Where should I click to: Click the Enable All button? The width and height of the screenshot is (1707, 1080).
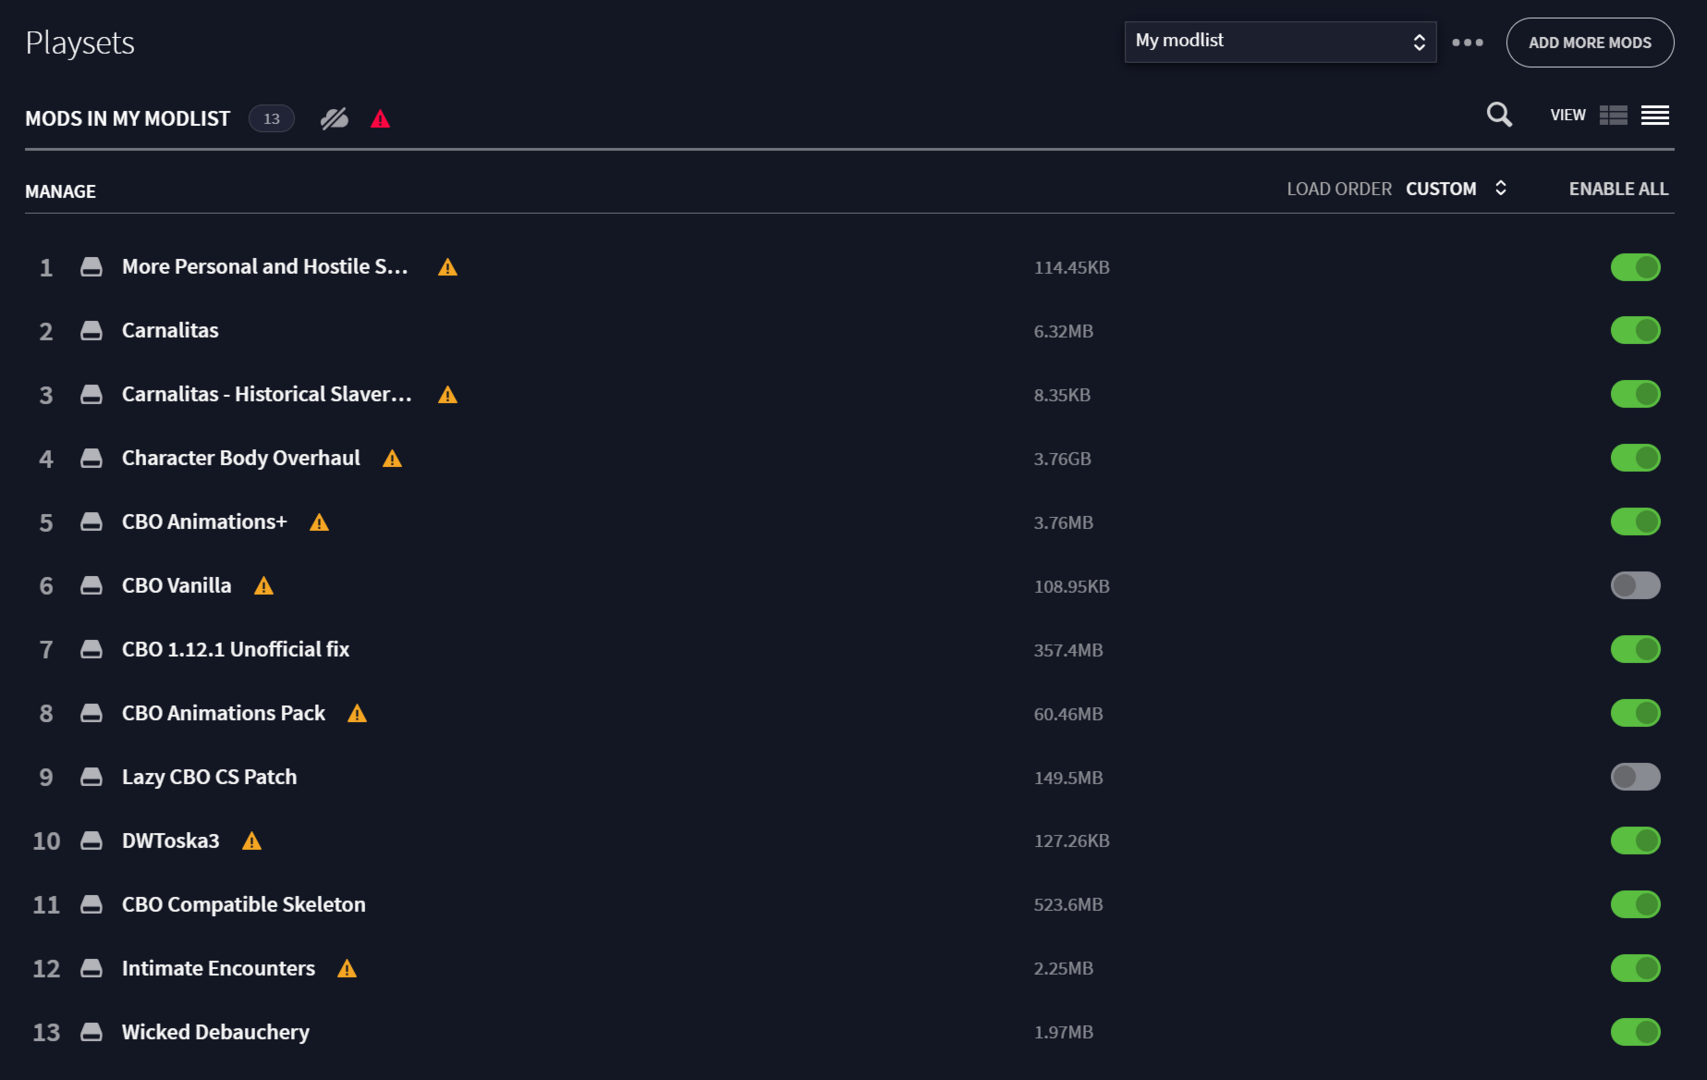[x=1618, y=189]
